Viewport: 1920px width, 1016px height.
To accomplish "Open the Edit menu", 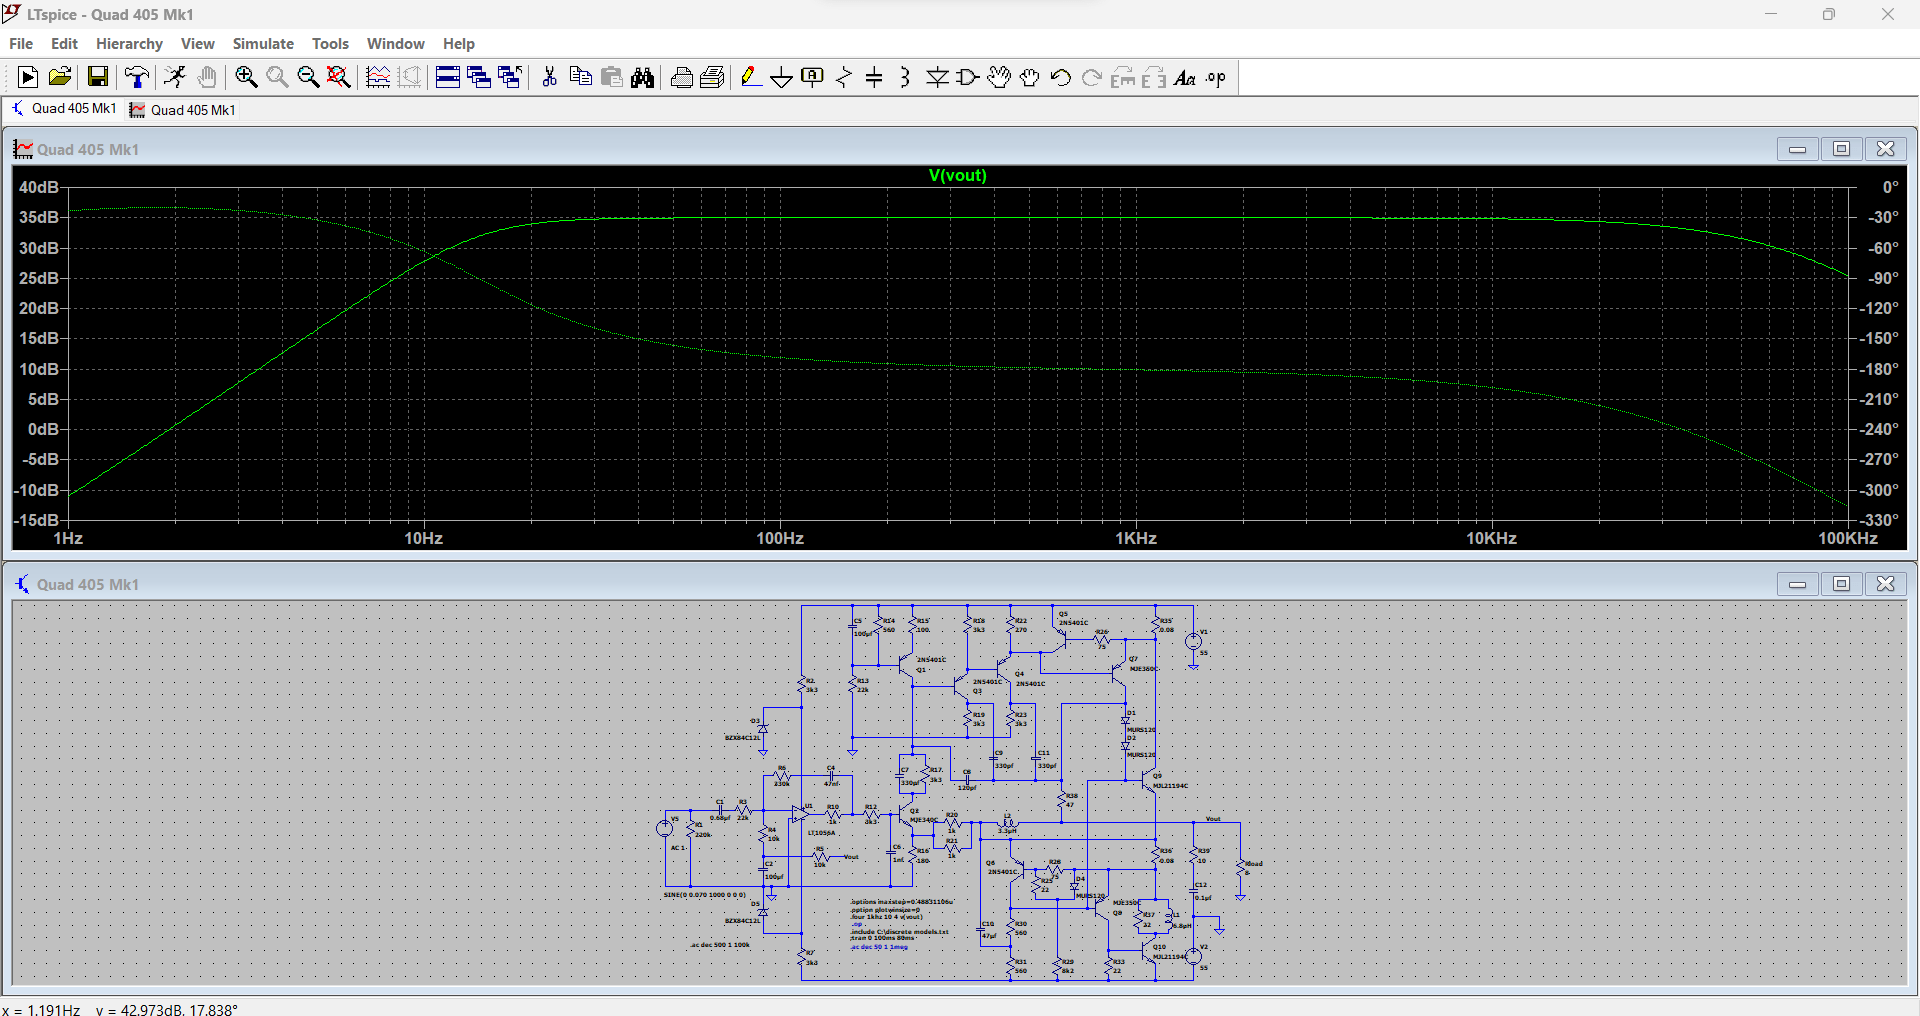I will tap(64, 44).
